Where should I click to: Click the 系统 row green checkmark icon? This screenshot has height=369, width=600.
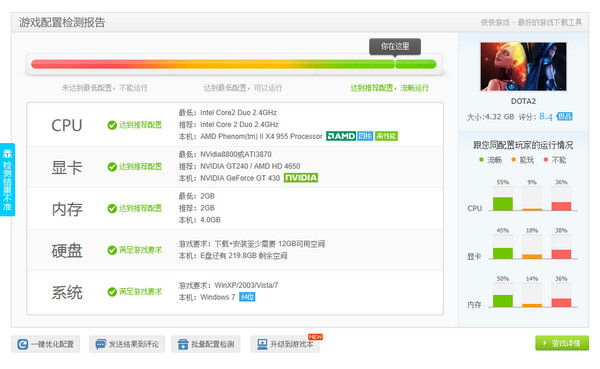pyautogui.click(x=112, y=292)
